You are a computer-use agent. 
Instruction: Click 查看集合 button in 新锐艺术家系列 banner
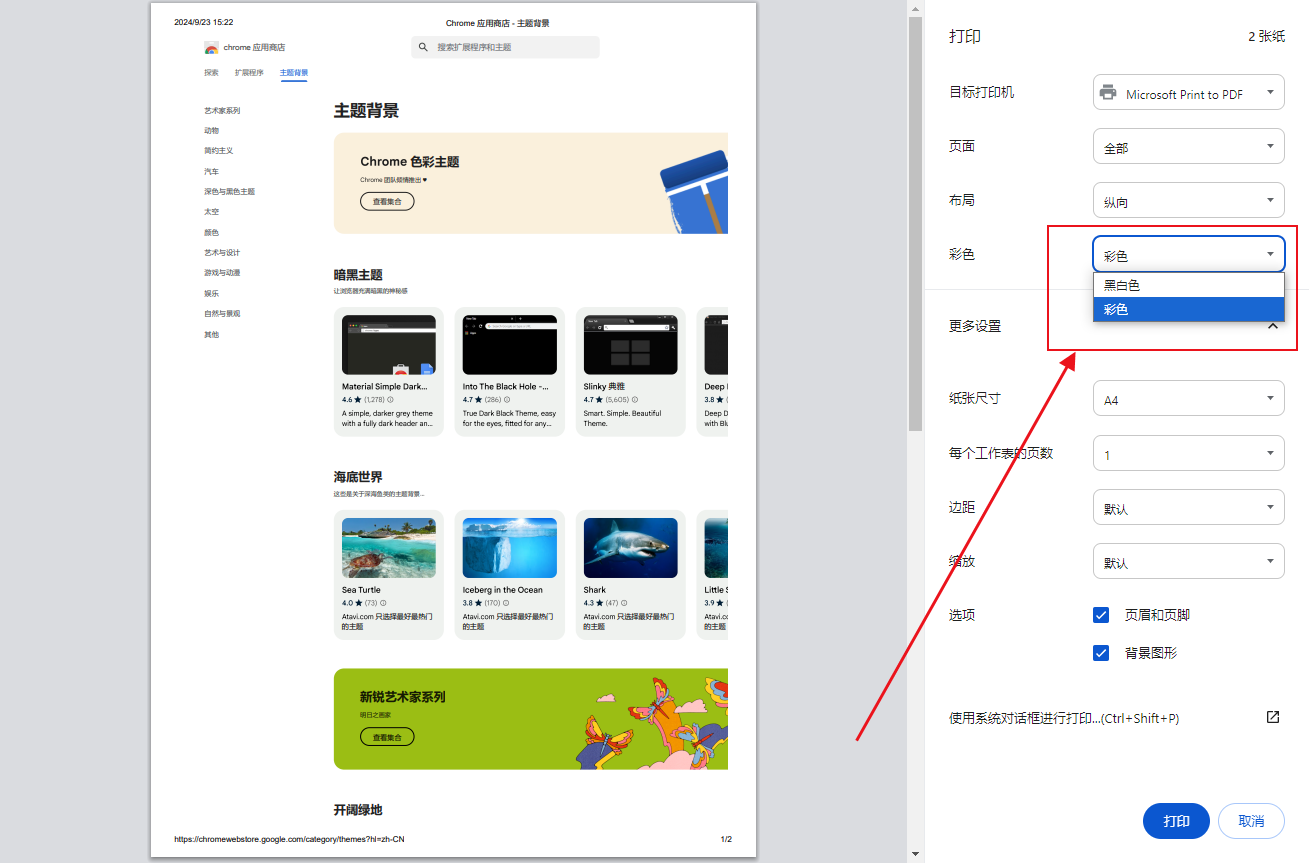pyautogui.click(x=387, y=737)
